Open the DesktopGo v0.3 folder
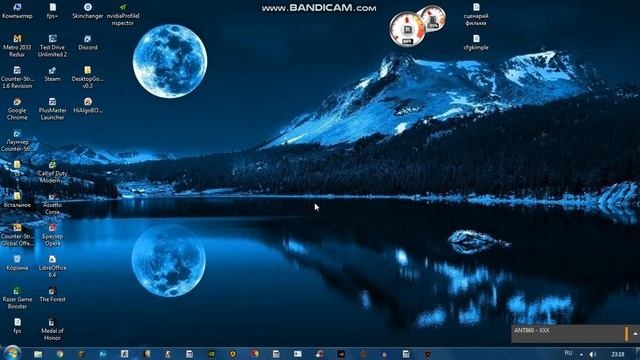This screenshot has width=640, height=360. [88, 78]
